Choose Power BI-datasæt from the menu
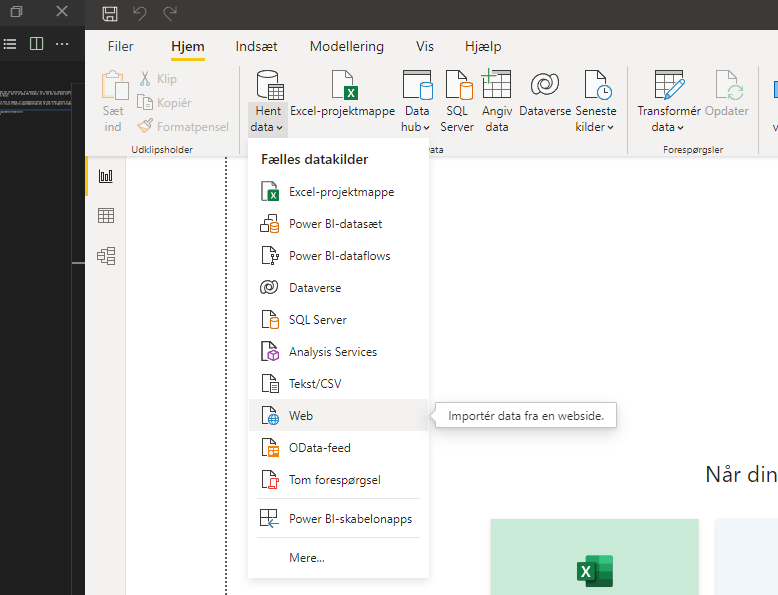Image resolution: width=778 pixels, height=595 pixels. coord(338,224)
